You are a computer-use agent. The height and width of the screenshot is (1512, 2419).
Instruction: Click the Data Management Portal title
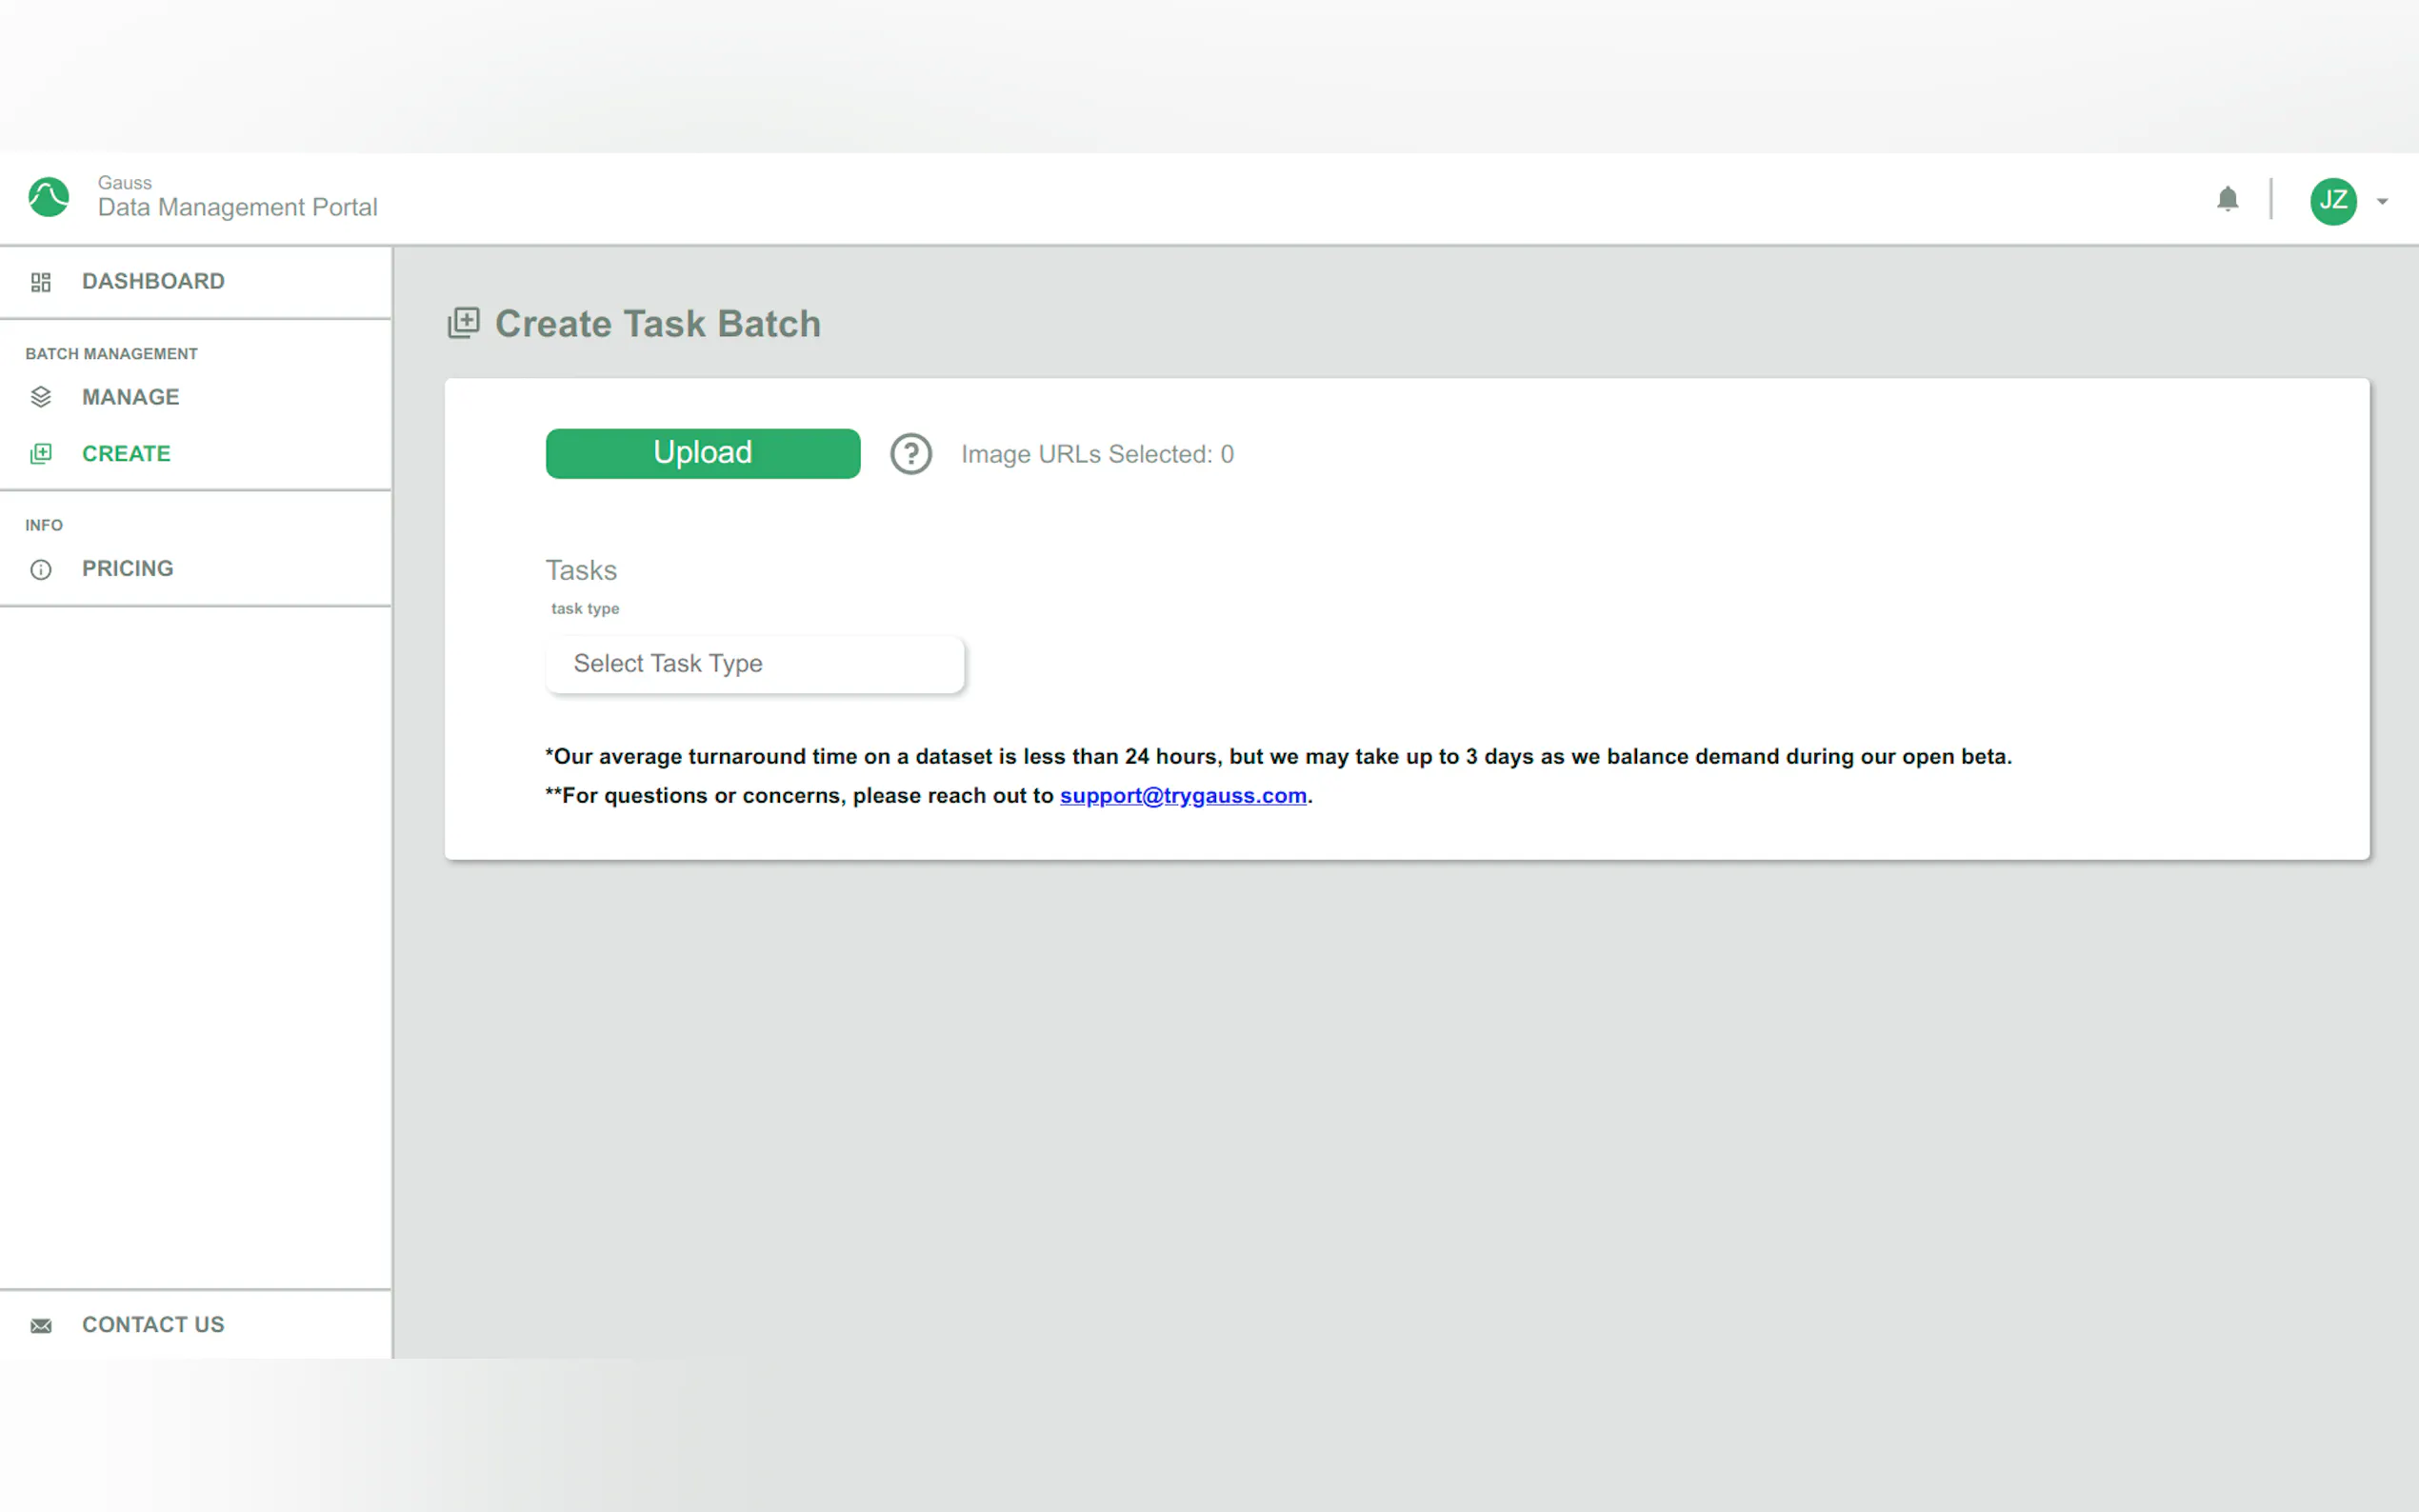(x=237, y=207)
